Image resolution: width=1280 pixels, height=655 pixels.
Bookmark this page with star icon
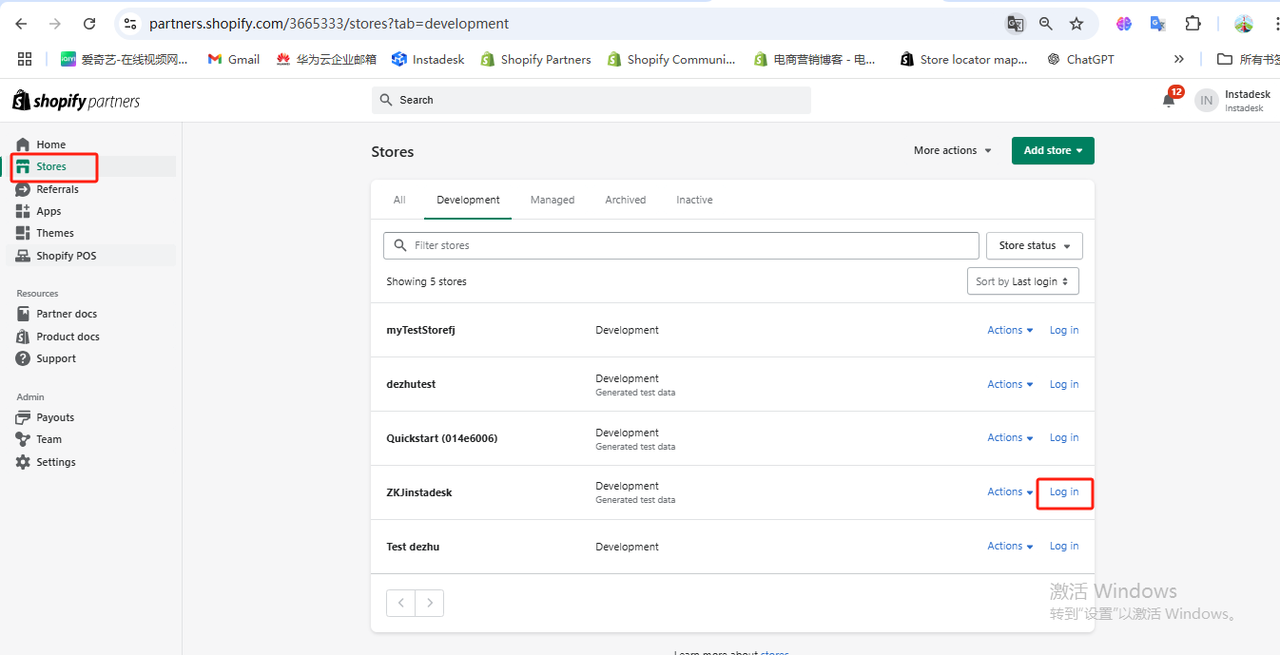click(1076, 24)
